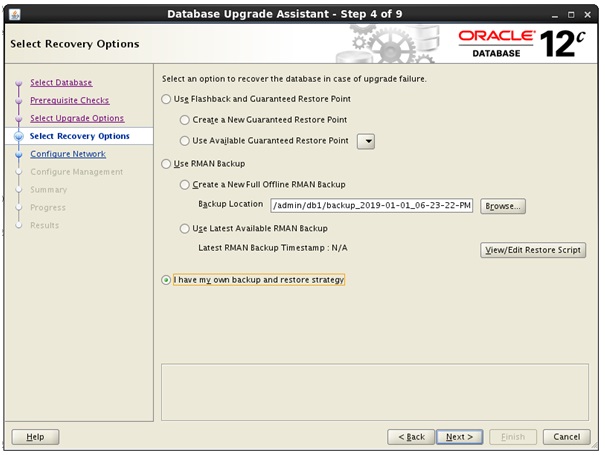
Task: Select Use Latest Available RMAN Backup
Action: (184, 229)
